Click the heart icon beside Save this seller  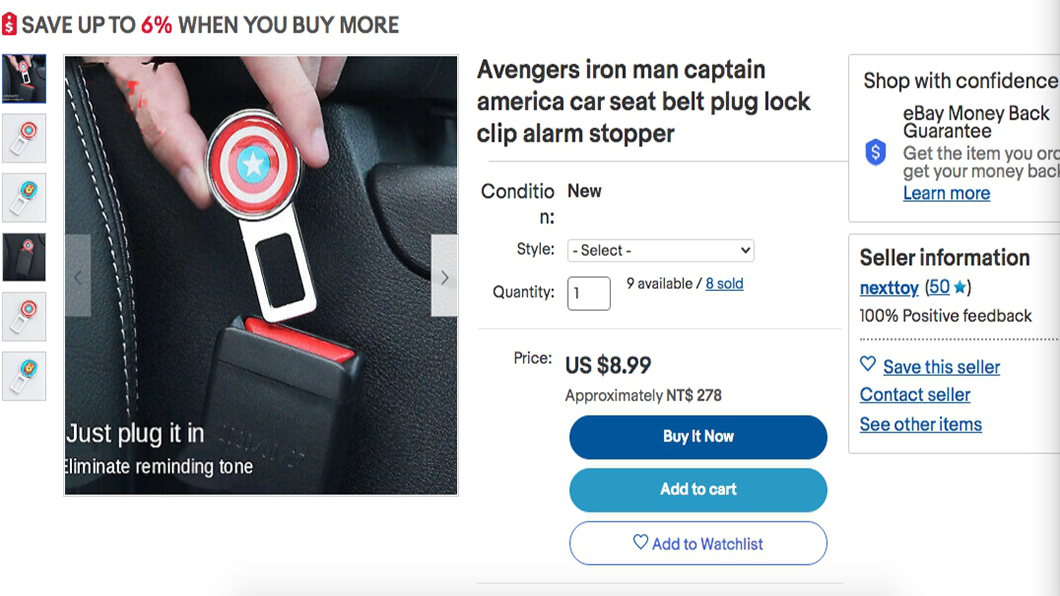point(868,365)
